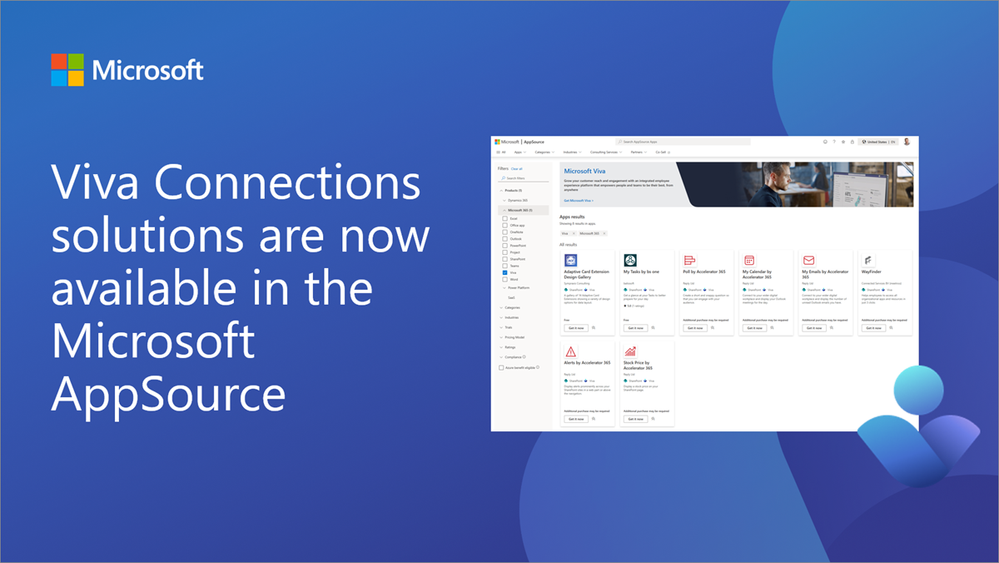Click the preview magnifier icon on My Calendar card
The image size is (999, 563).
tap(772, 328)
